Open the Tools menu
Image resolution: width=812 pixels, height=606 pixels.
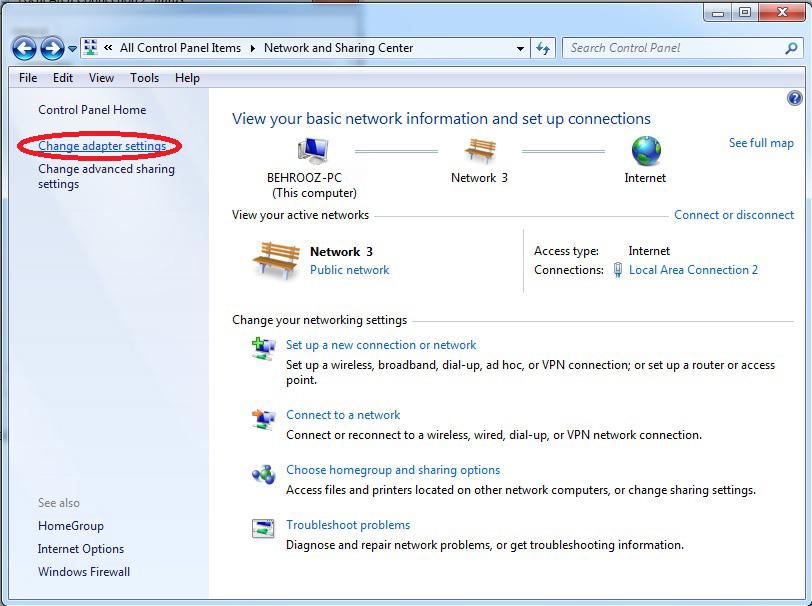pos(144,78)
